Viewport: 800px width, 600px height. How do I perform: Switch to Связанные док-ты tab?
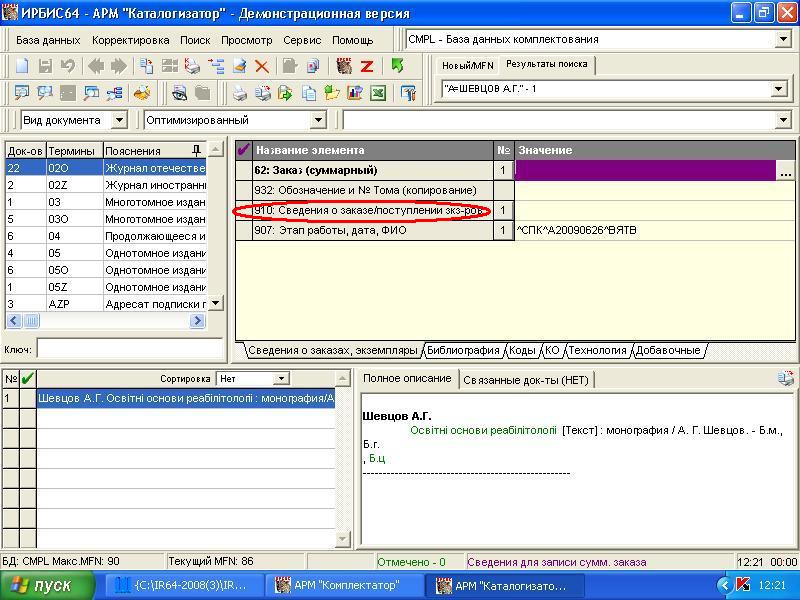point(525,379)
